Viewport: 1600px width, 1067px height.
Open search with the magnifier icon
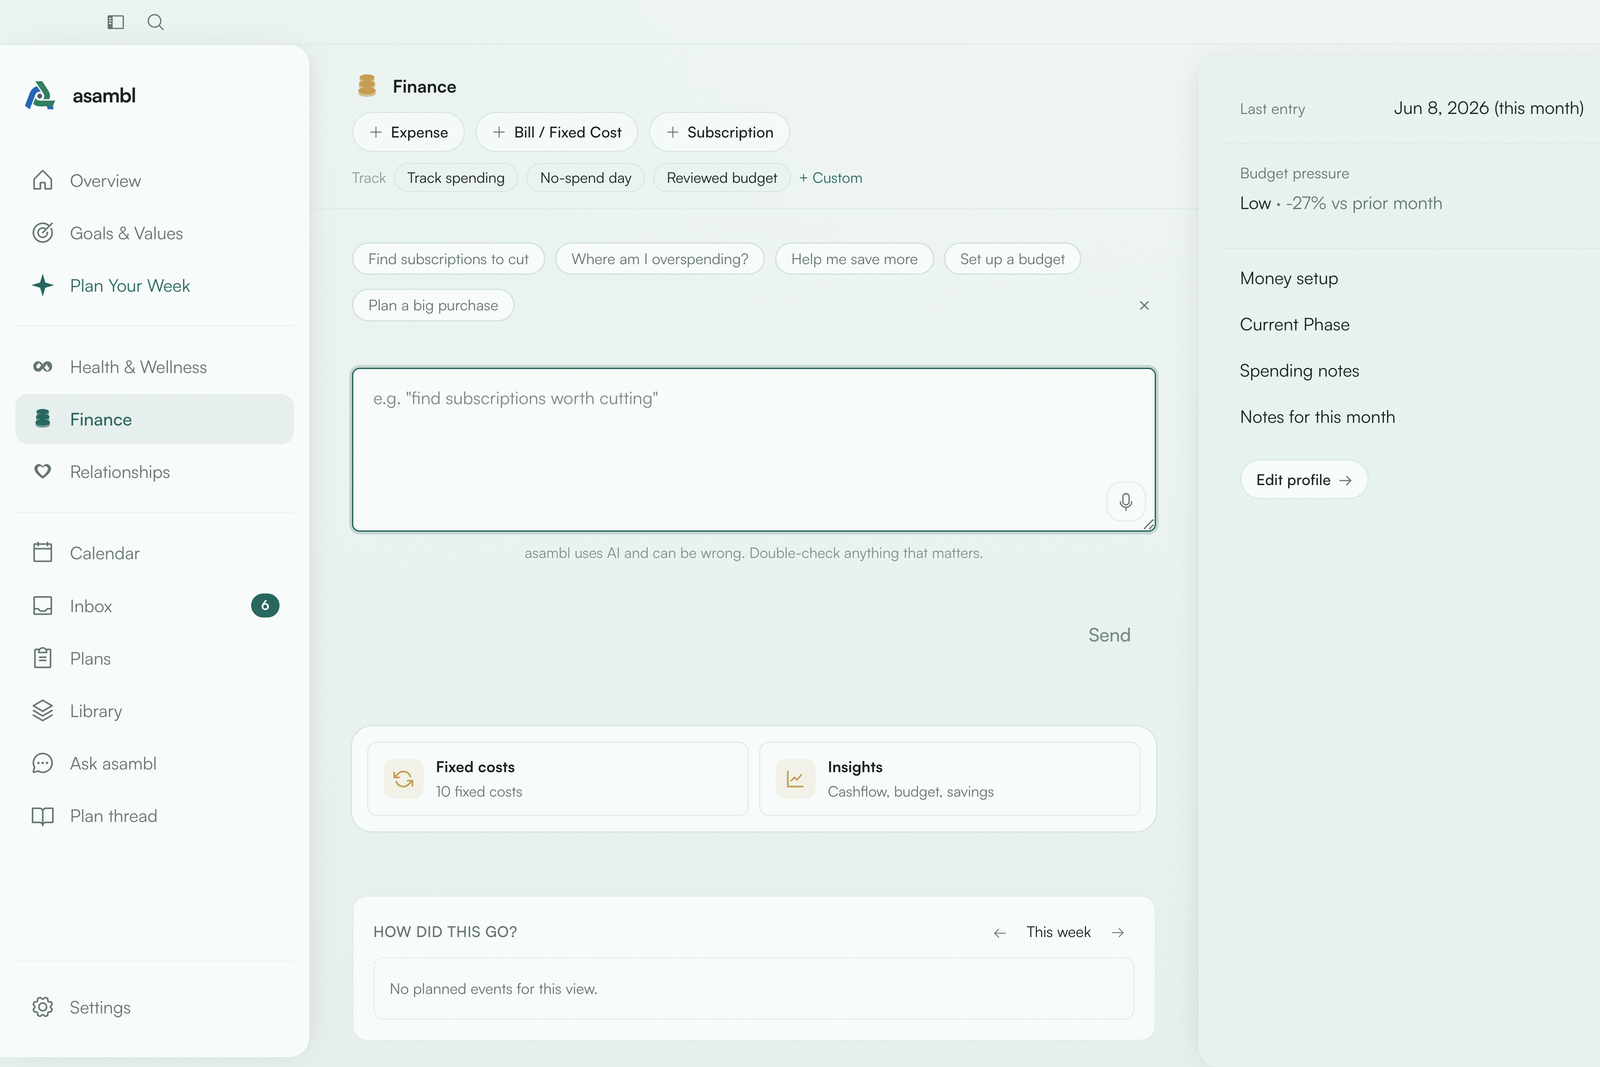[x=156, y=22]
